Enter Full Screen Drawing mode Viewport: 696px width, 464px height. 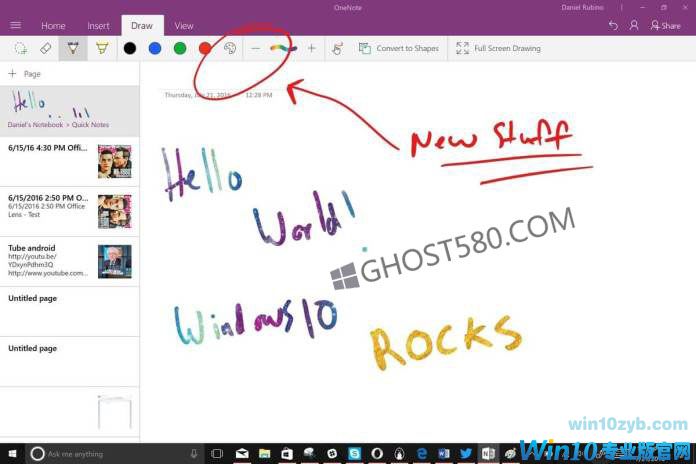click(498, 48)
